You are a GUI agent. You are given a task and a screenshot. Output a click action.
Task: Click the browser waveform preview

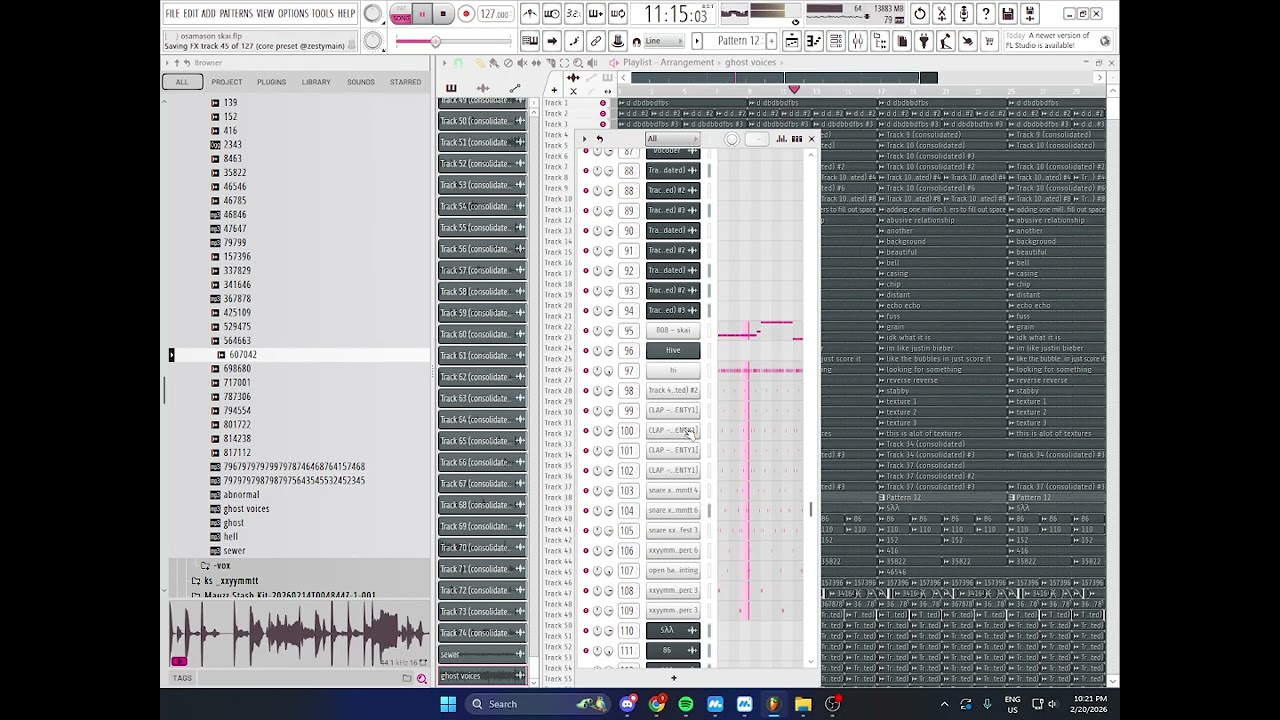(298, 635)
